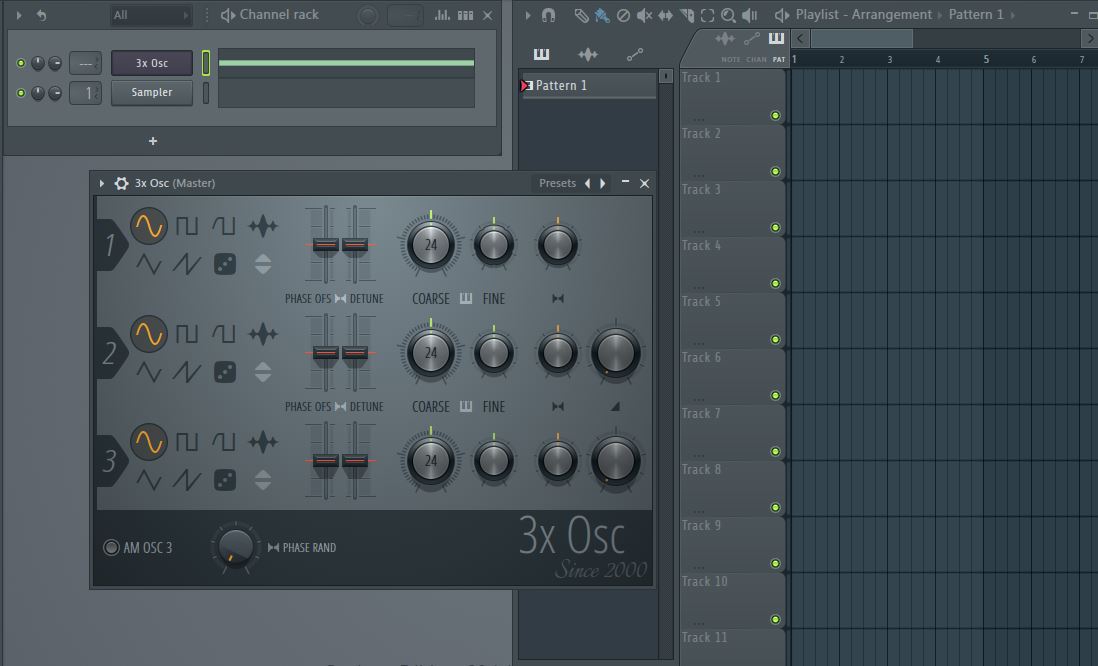The height and width of the screenshot is (666, 1098).
Task: Go to next preset arrow
Action: point(602,183)
